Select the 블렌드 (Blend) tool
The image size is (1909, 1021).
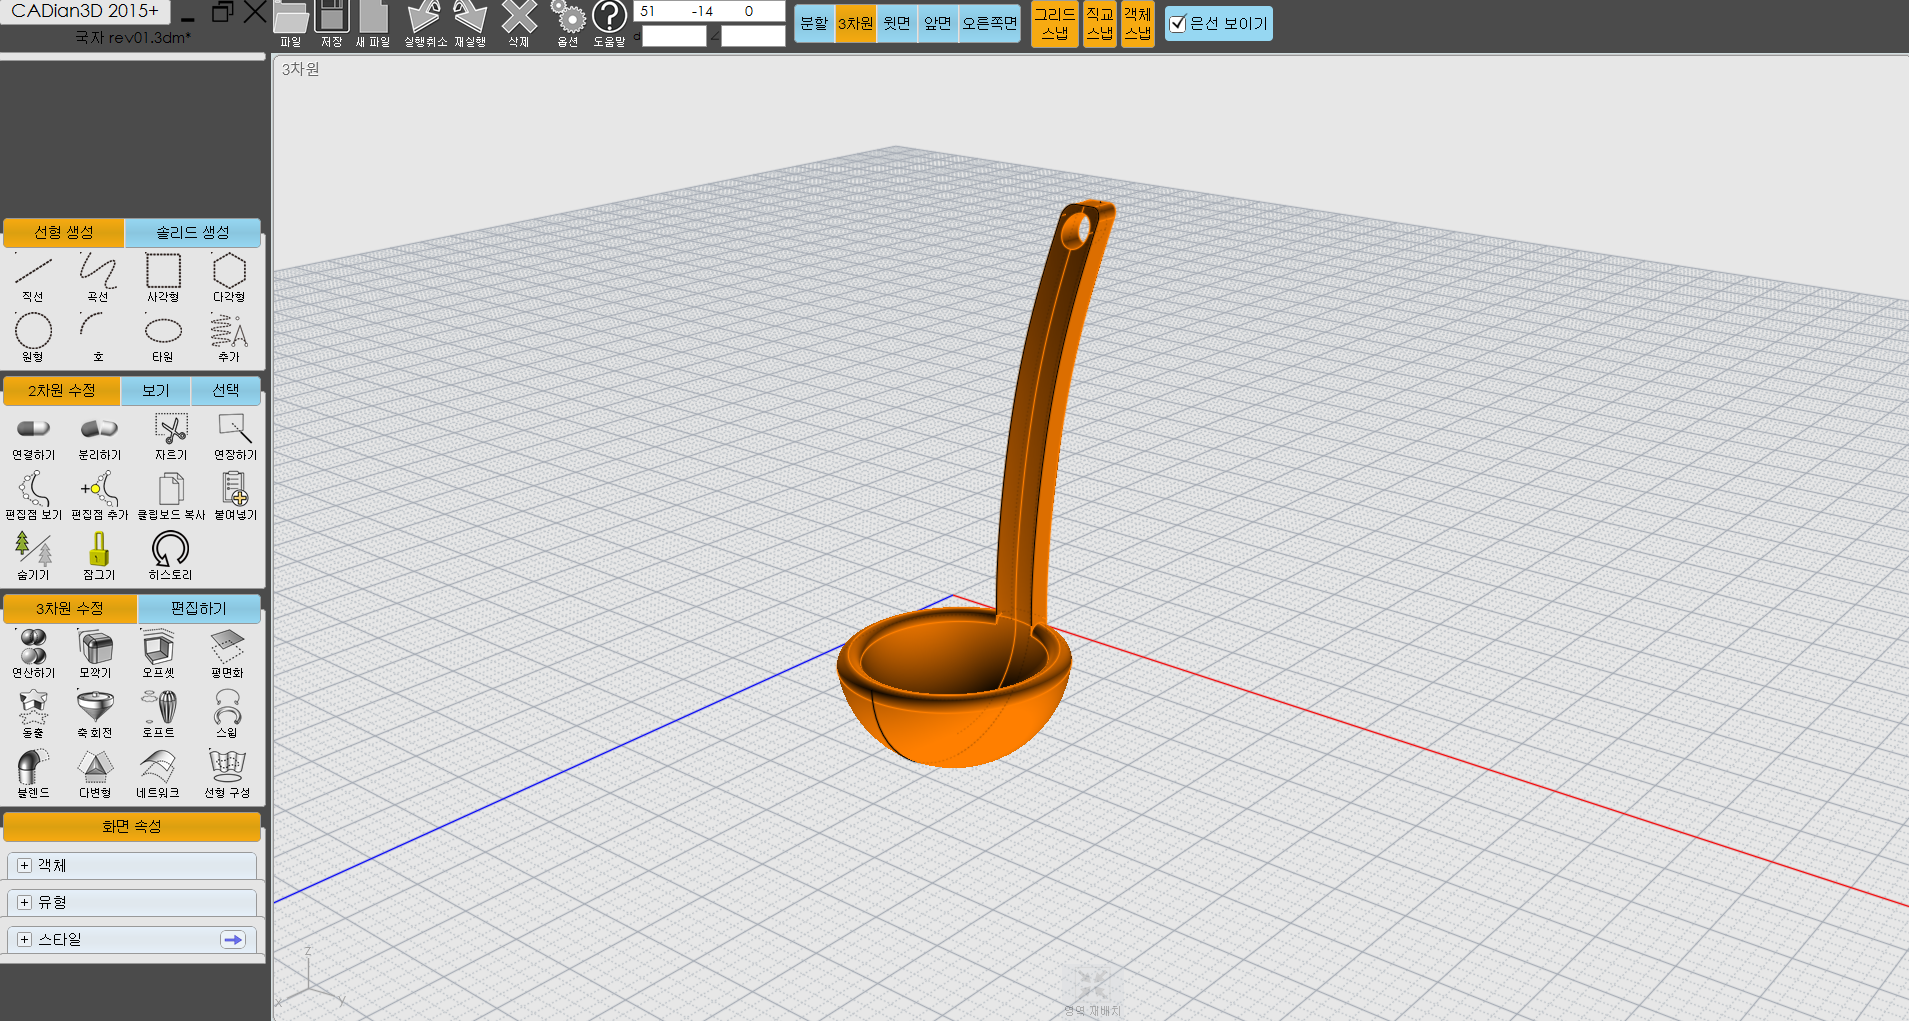click(33, 767)
